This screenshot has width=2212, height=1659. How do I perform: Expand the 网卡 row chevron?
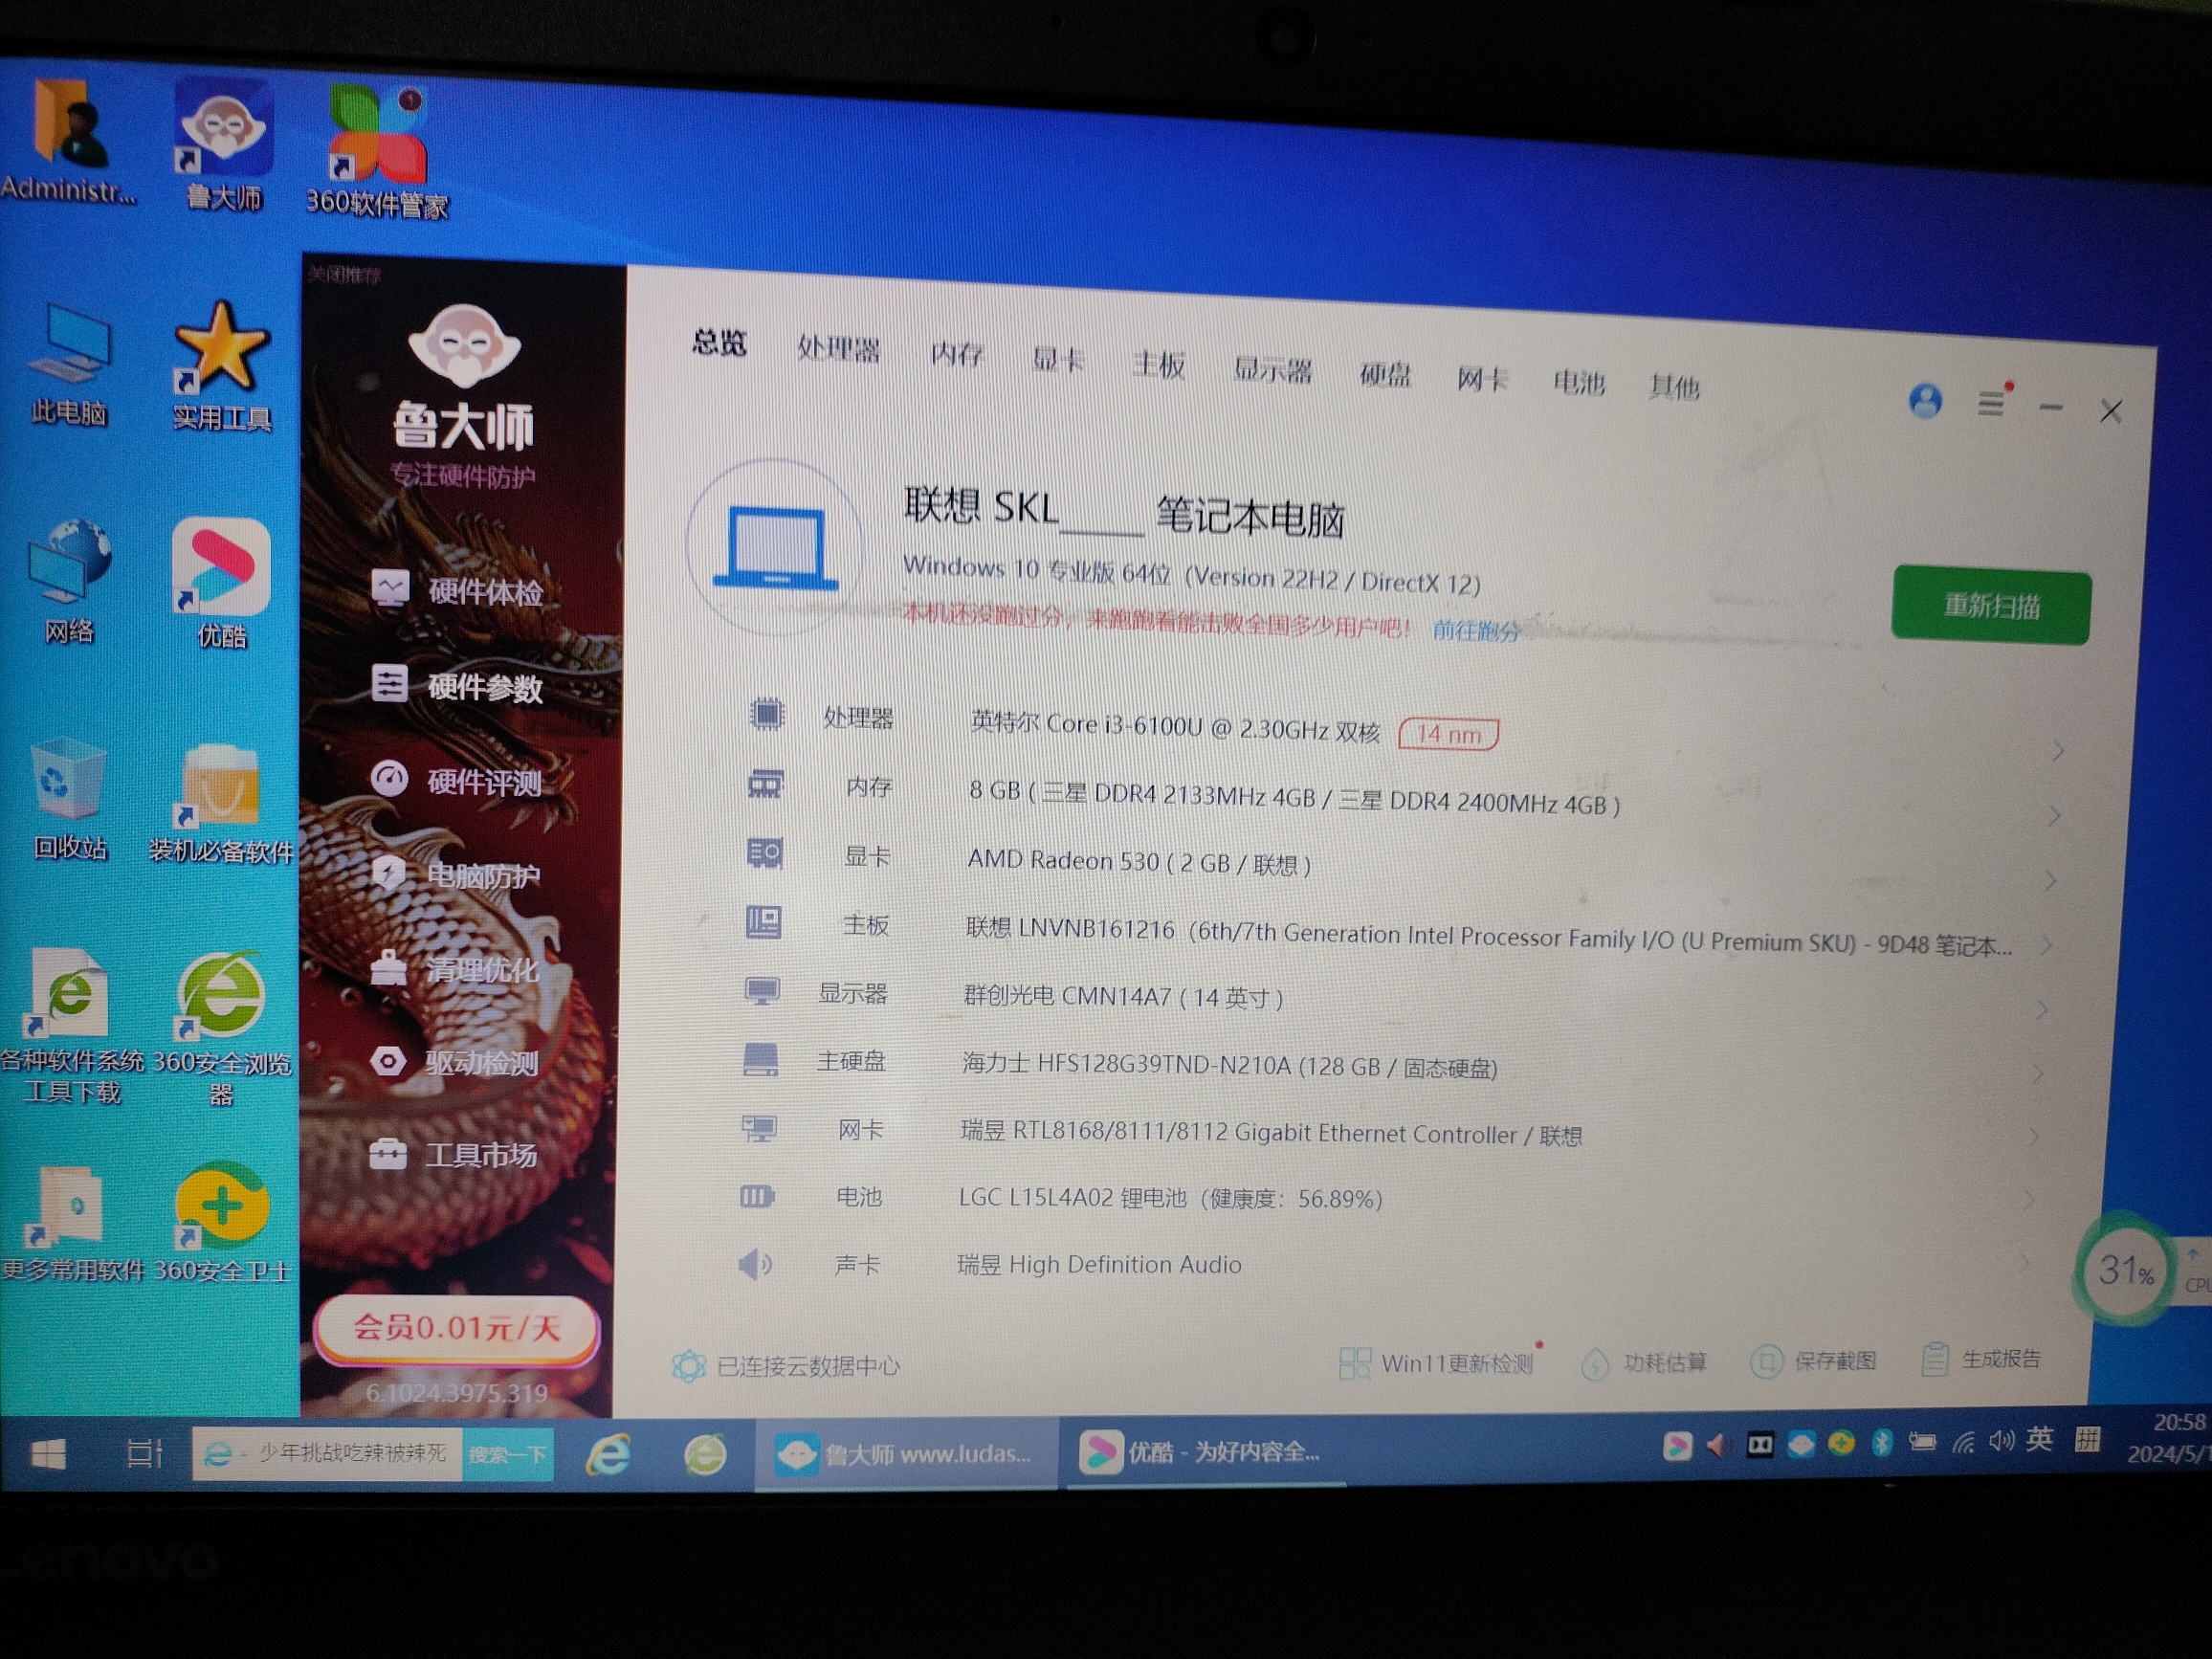click(2034, 1136)
